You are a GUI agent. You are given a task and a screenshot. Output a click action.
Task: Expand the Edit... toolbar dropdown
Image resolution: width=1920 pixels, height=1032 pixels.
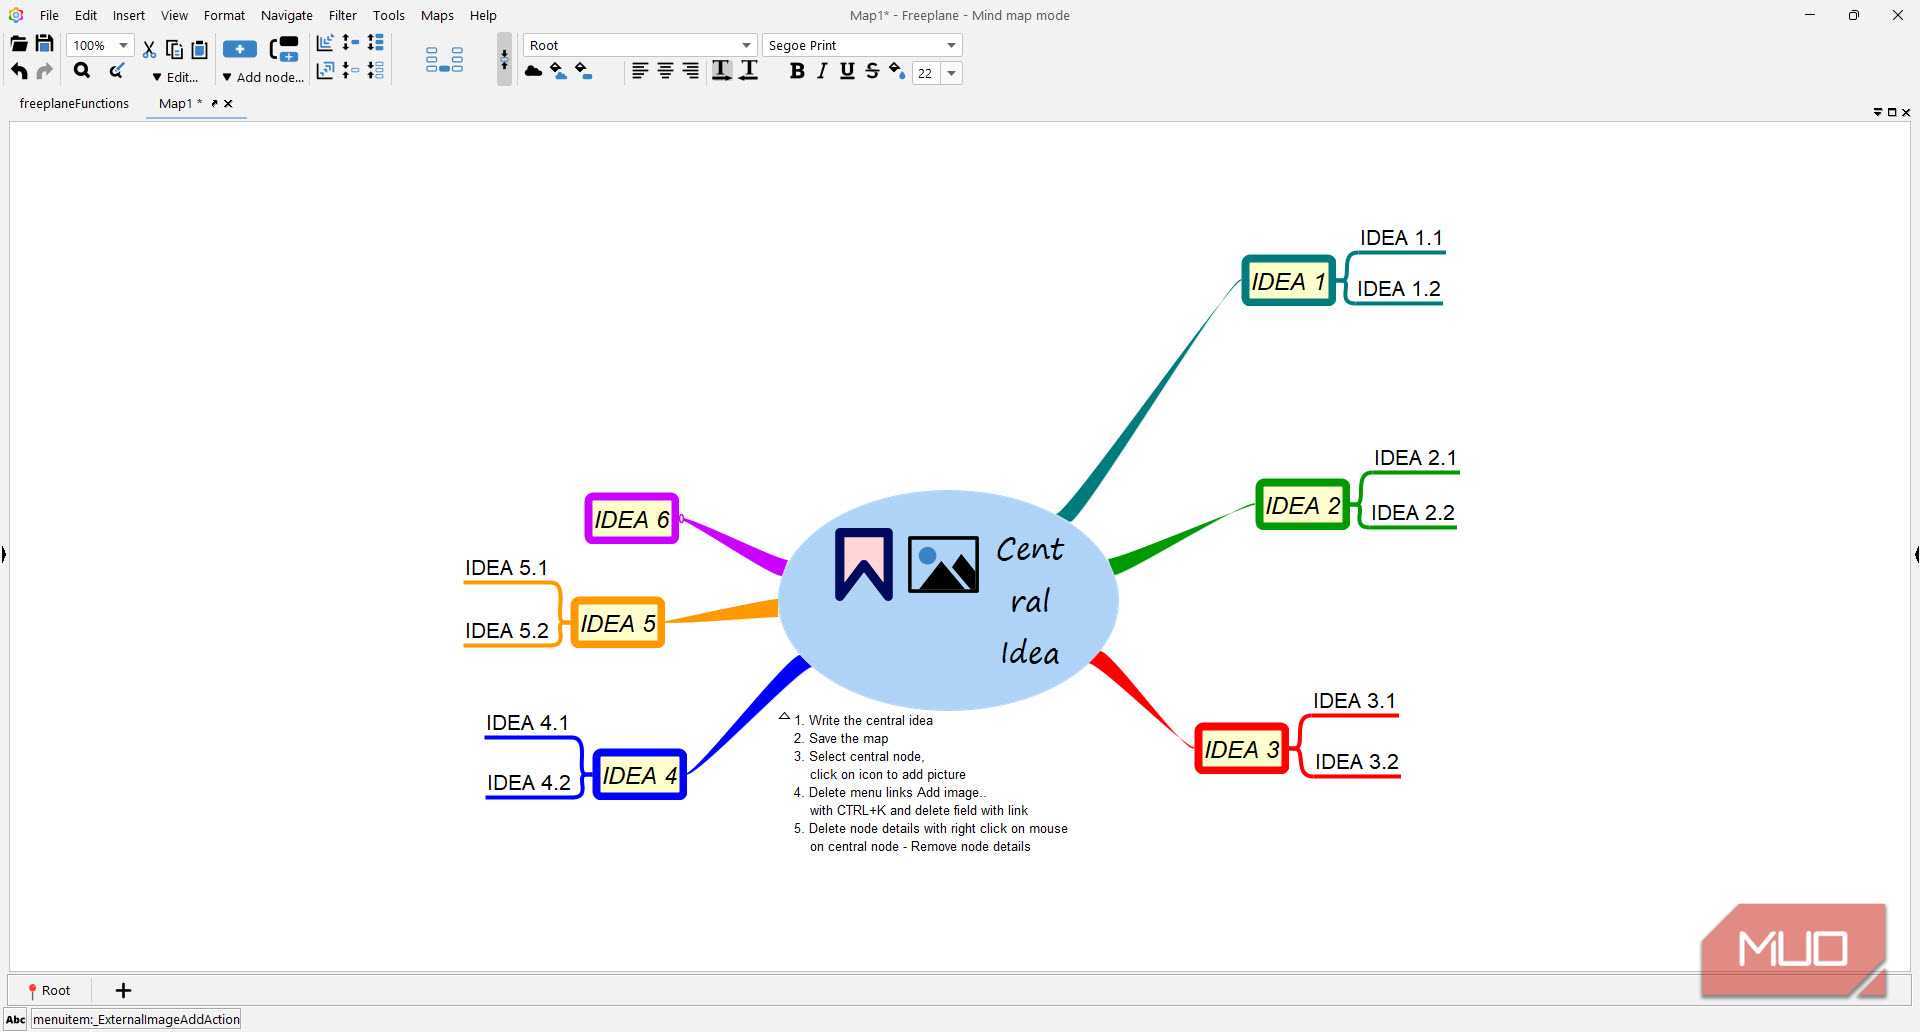pos(175,77)
